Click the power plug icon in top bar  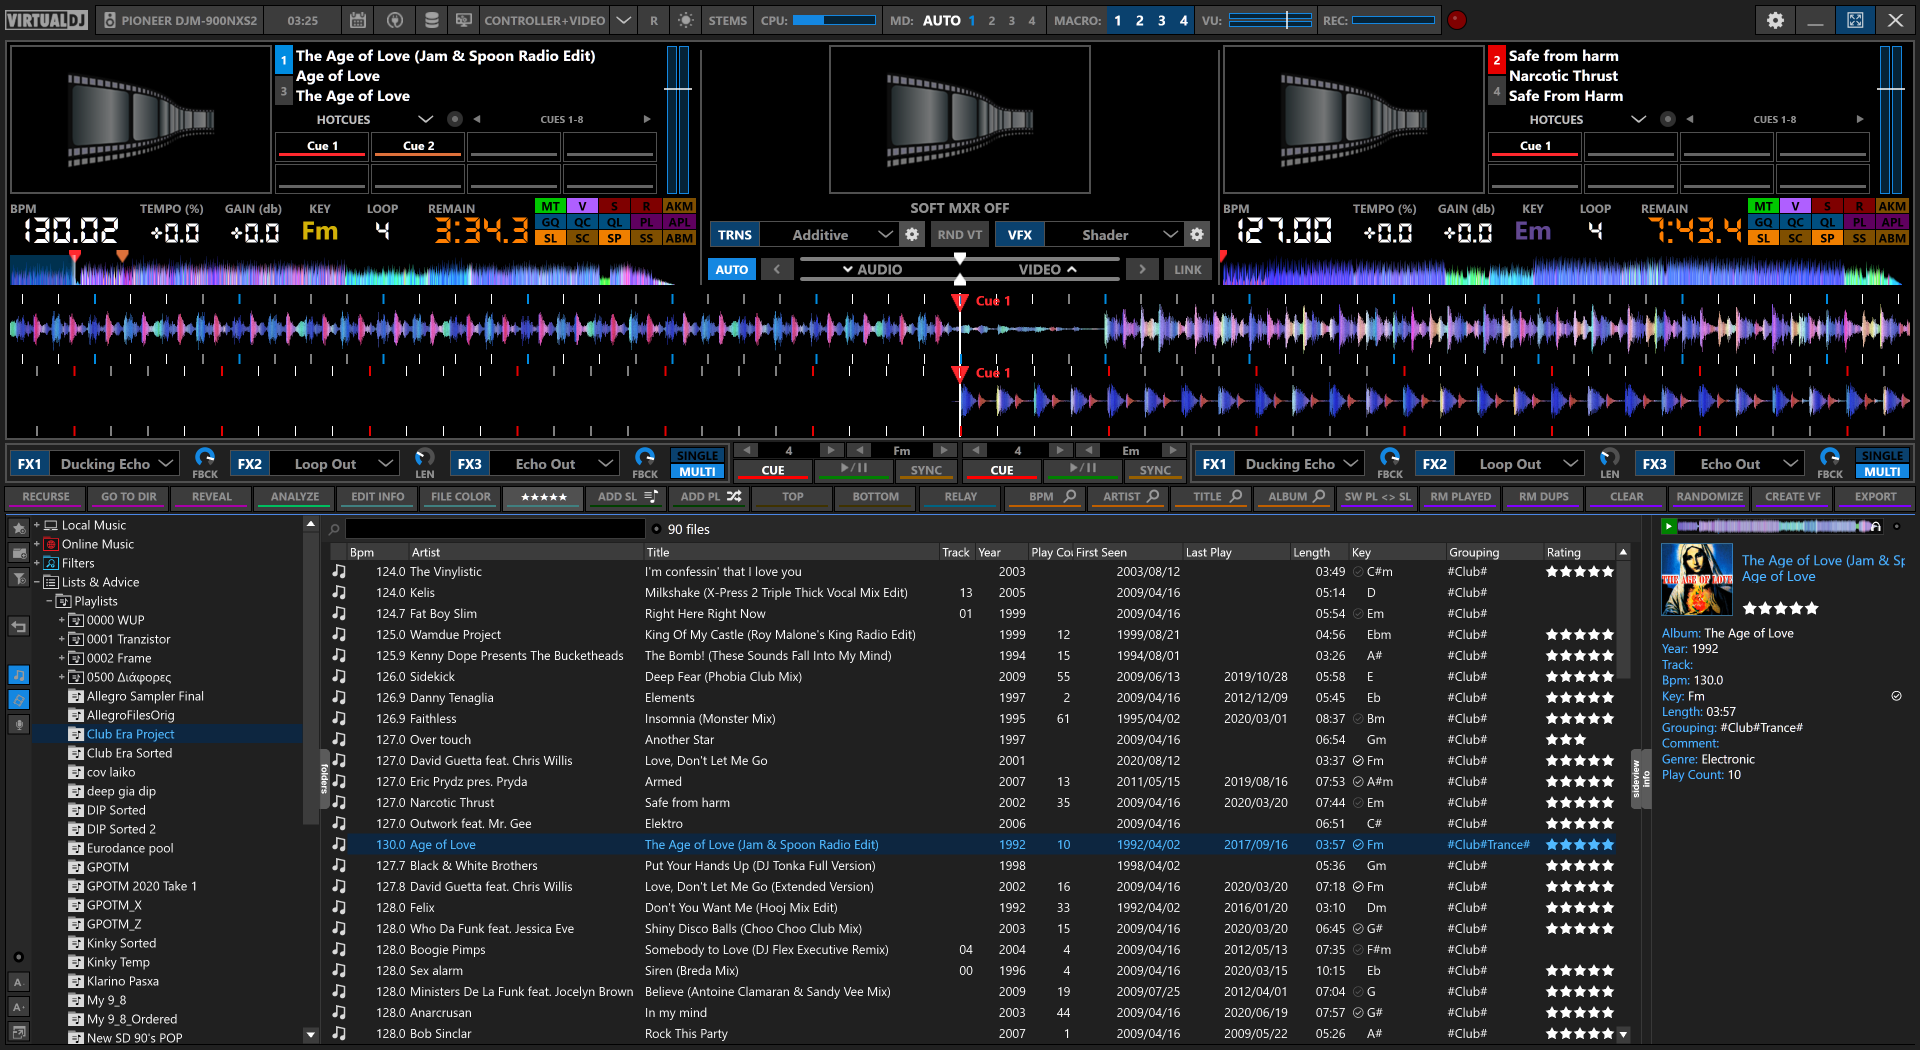point(395,20)
